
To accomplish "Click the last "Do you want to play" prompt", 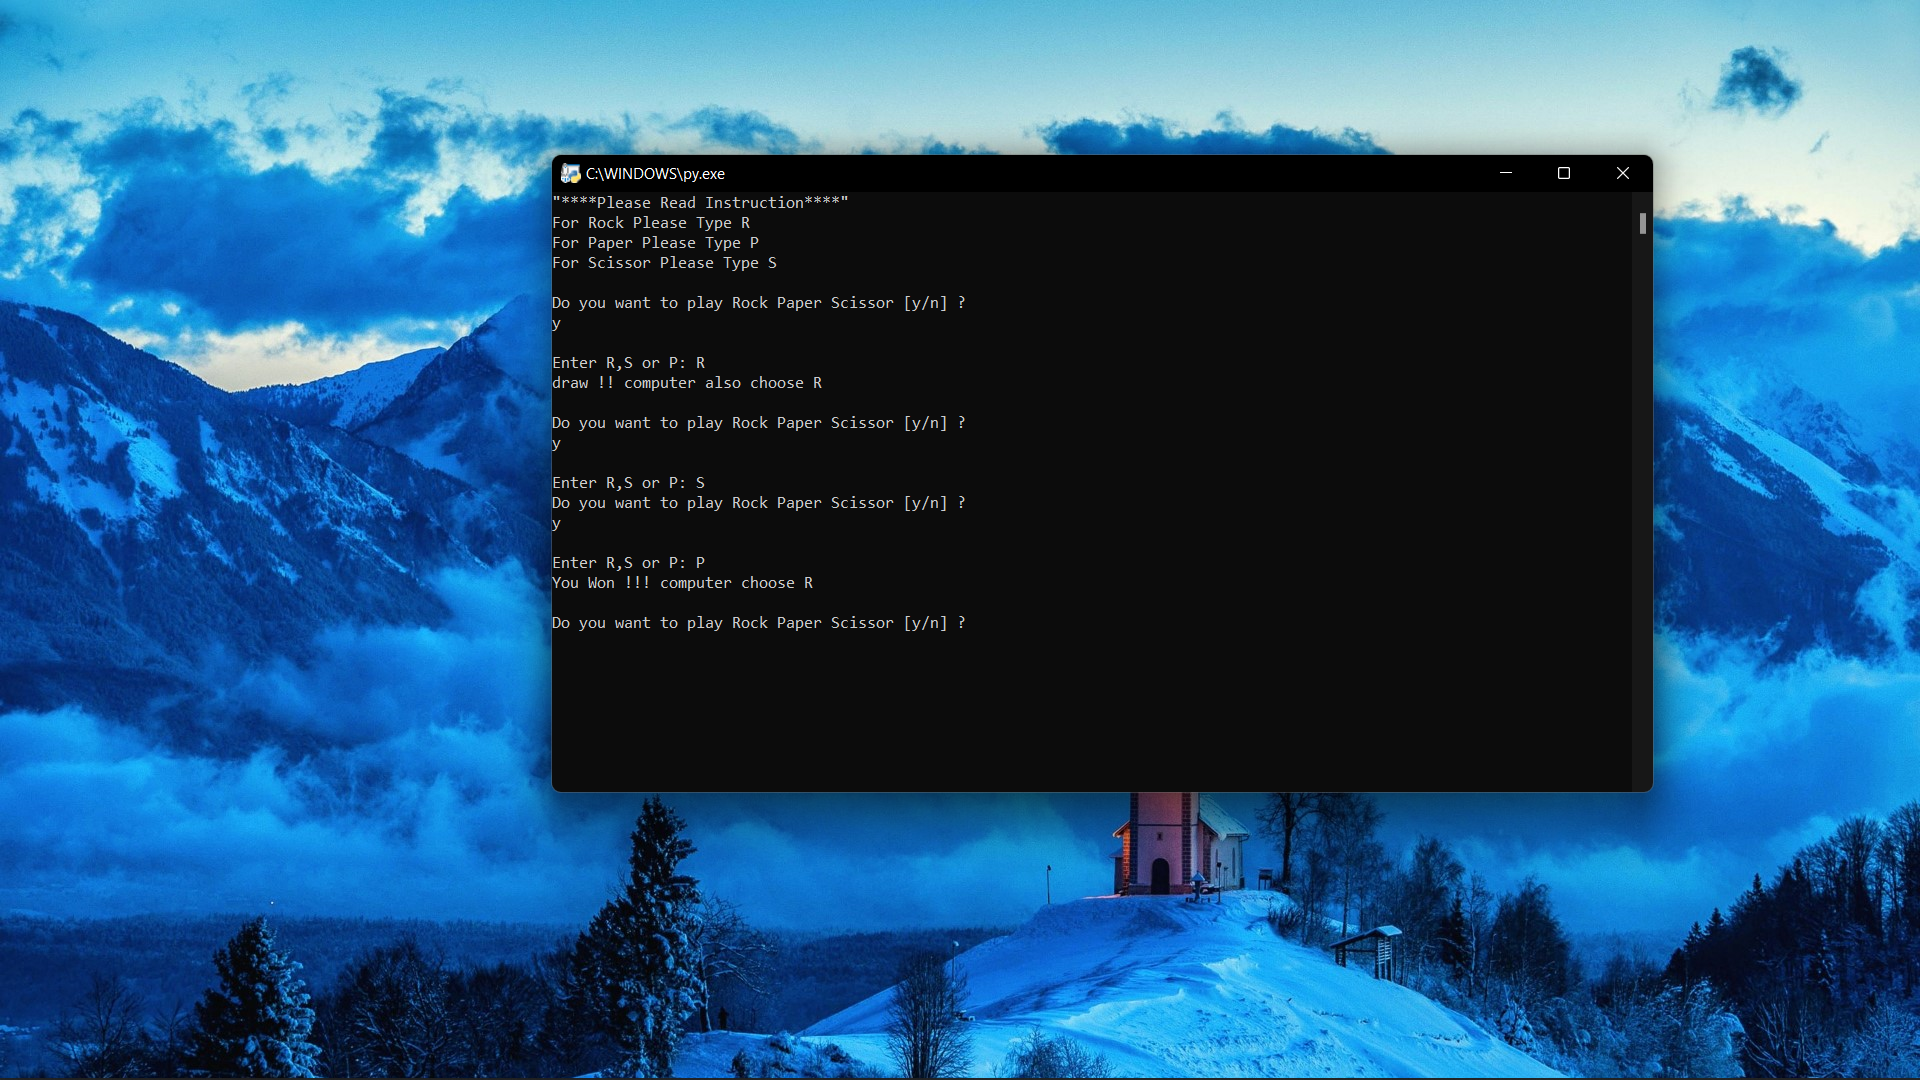I will click(758, 623).
